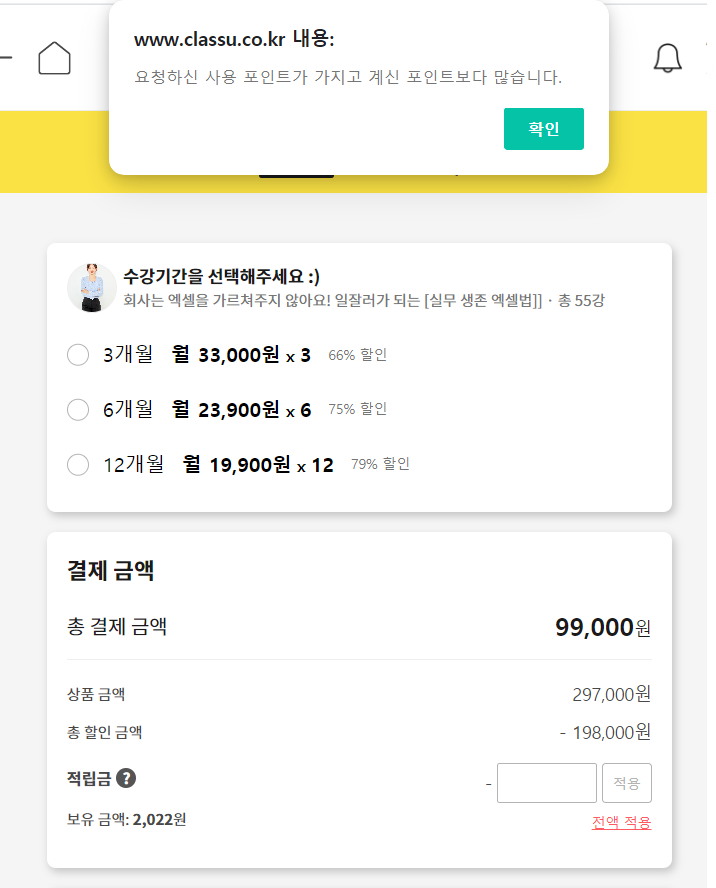Pick the 12개월 period radio button
716x888 pixels.
(78, 464)
